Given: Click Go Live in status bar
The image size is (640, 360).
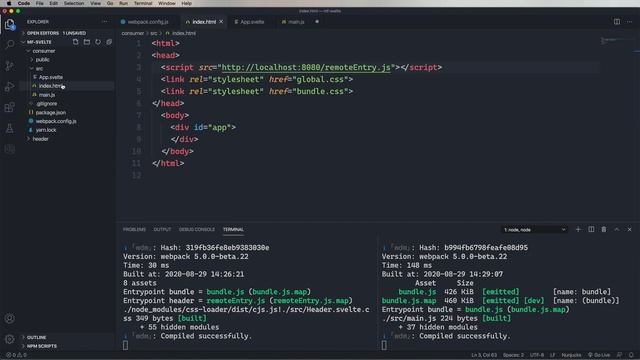Looking at the screenshot, I should [x=599, y=355].
